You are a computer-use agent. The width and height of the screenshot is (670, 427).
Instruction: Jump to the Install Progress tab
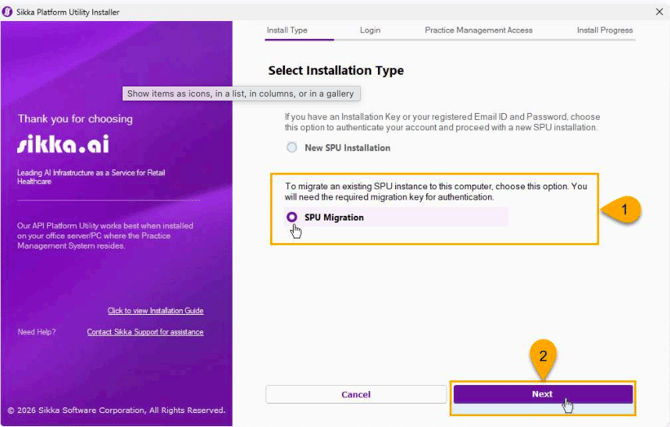604,30
